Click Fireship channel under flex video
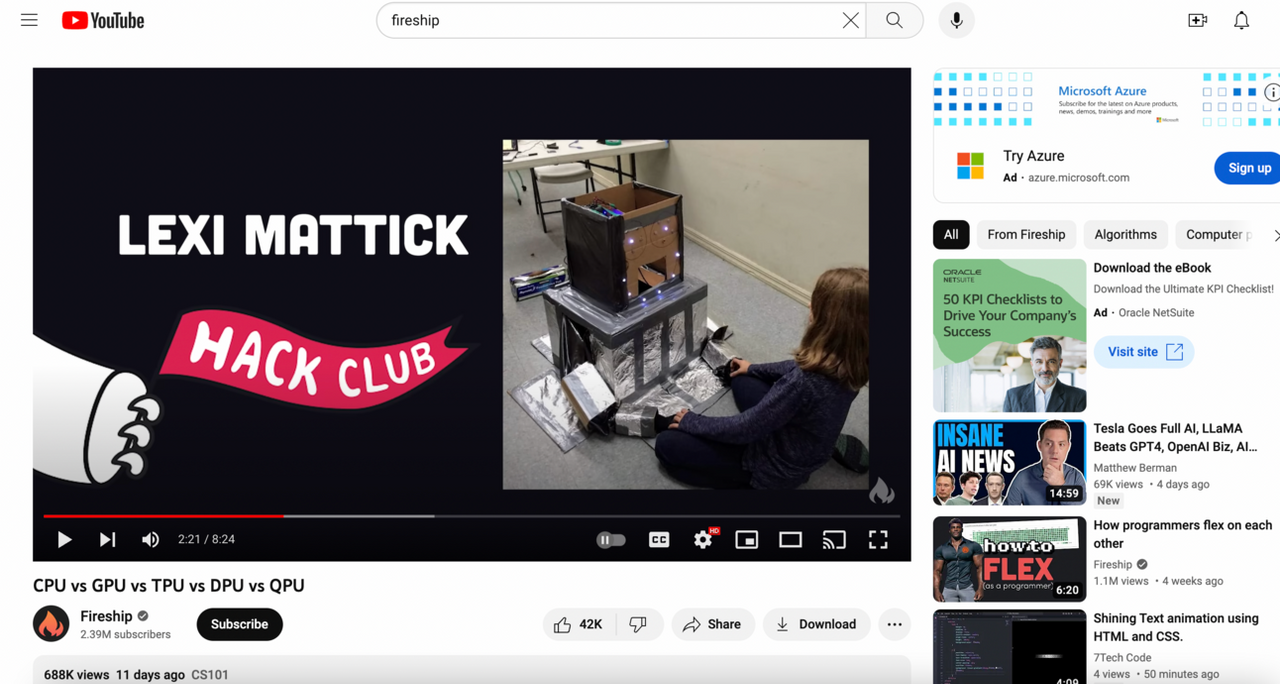 click(x=1113, y=565)
